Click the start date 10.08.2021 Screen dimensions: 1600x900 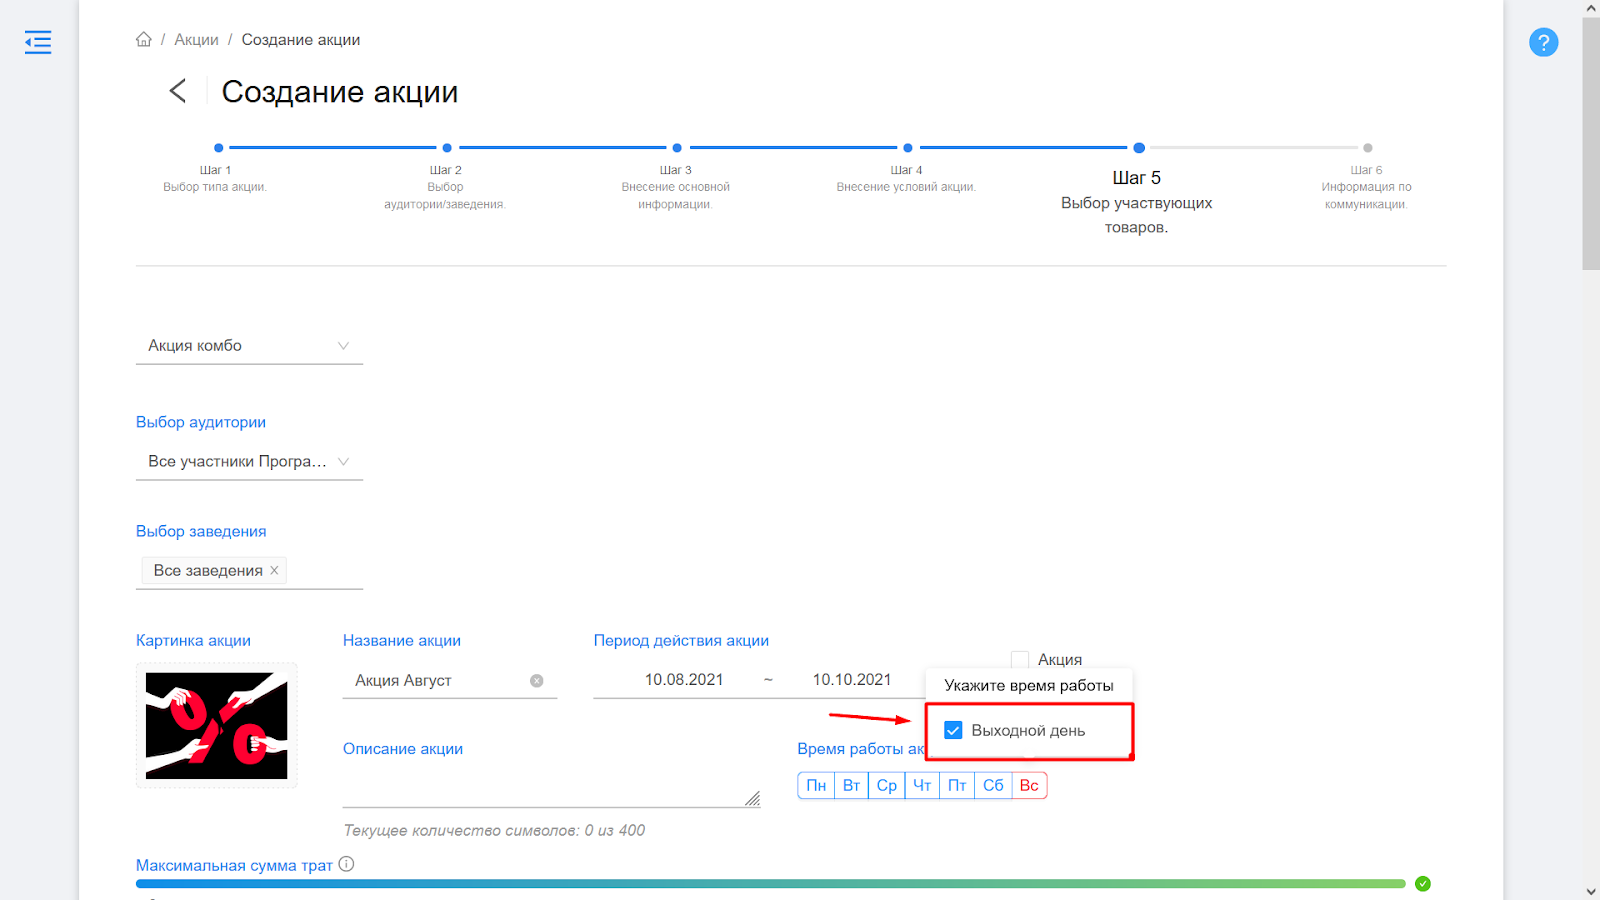[684, 680]
